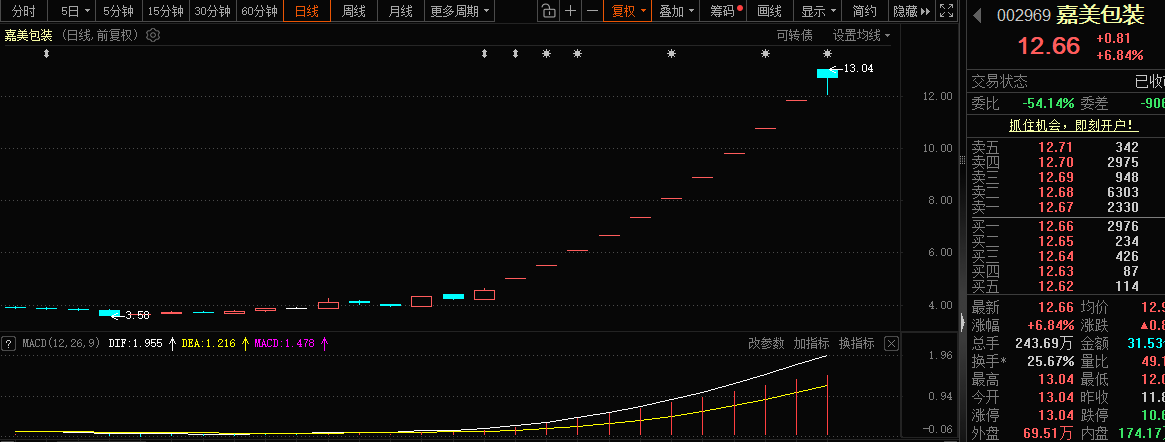Click the back arrow beside stock code 002969
Screen dimensions: 1165x442
tap(977, 15)
